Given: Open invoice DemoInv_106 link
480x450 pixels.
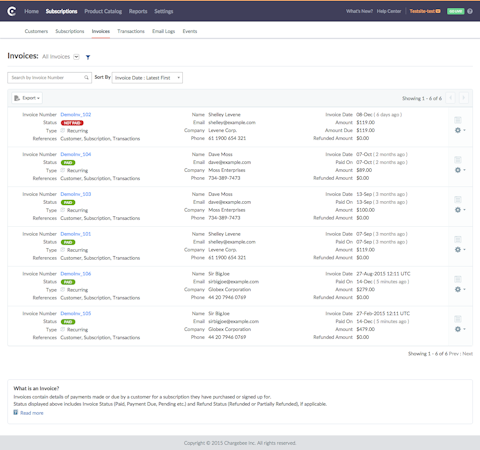Looking at the screenshot, I should tap(76, 274).
